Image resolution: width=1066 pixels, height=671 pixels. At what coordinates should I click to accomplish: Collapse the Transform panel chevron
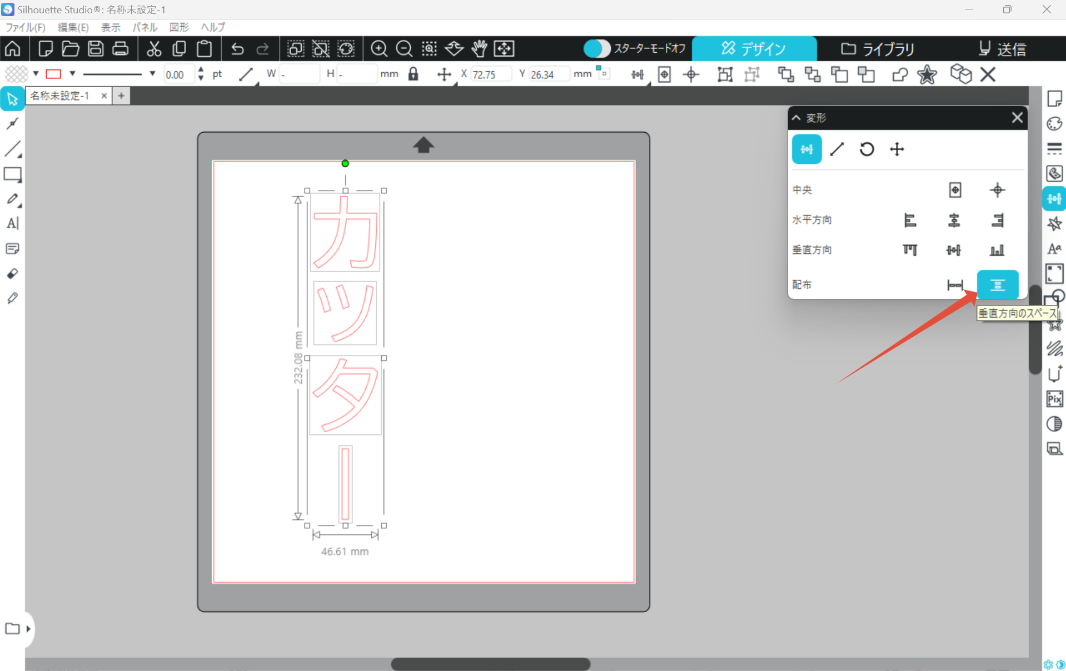pyautogui.click(x=797, y=118)
